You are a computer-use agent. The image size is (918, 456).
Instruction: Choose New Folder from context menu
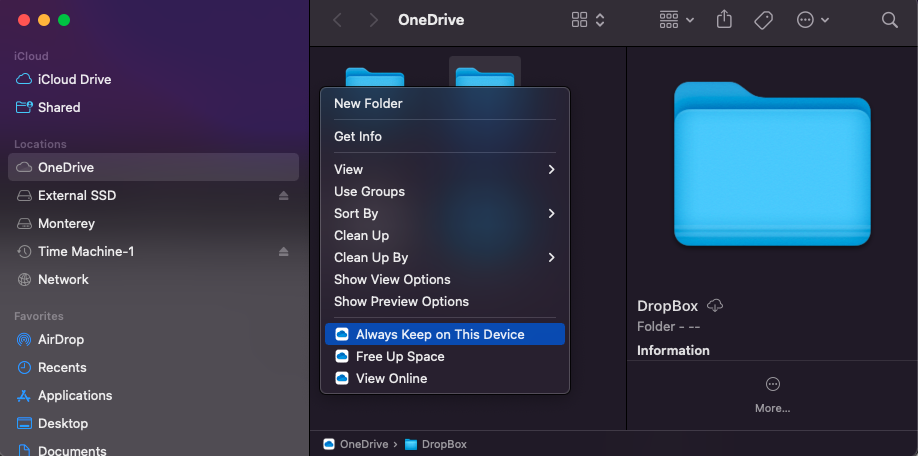(x=368, y=103)
